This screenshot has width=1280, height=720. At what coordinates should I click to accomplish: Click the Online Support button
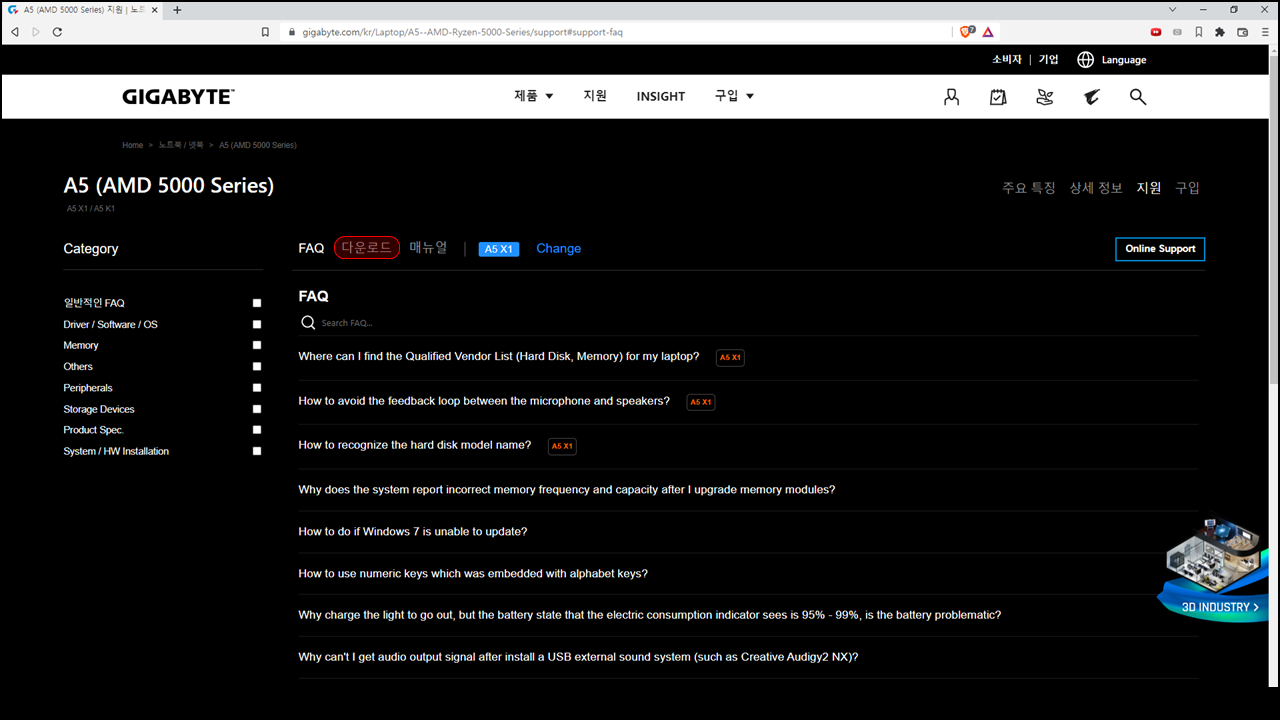point(1160,249)
